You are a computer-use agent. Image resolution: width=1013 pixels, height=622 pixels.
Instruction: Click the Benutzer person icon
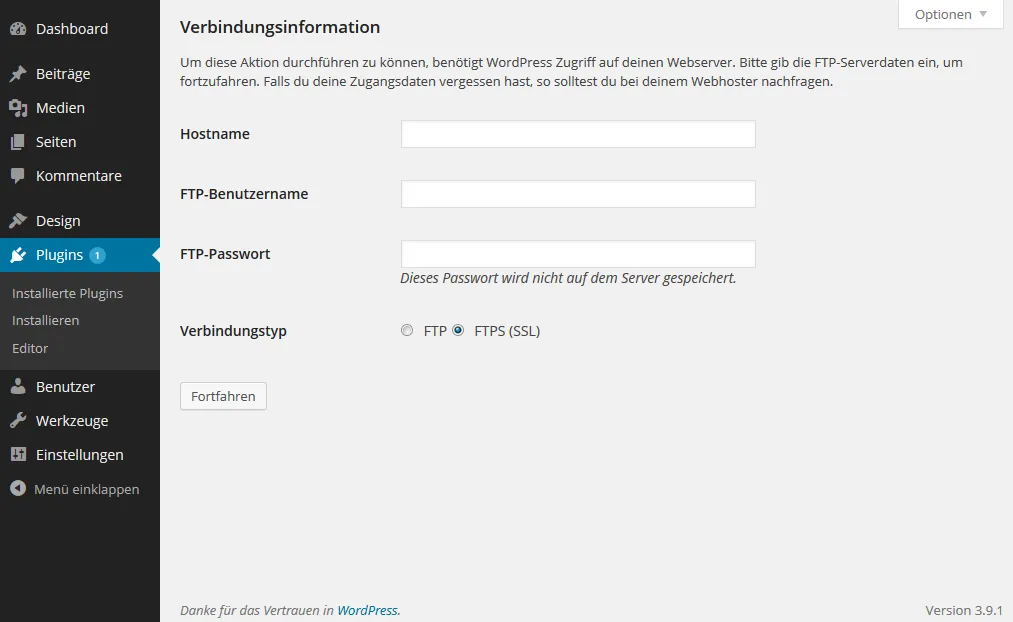18,386
